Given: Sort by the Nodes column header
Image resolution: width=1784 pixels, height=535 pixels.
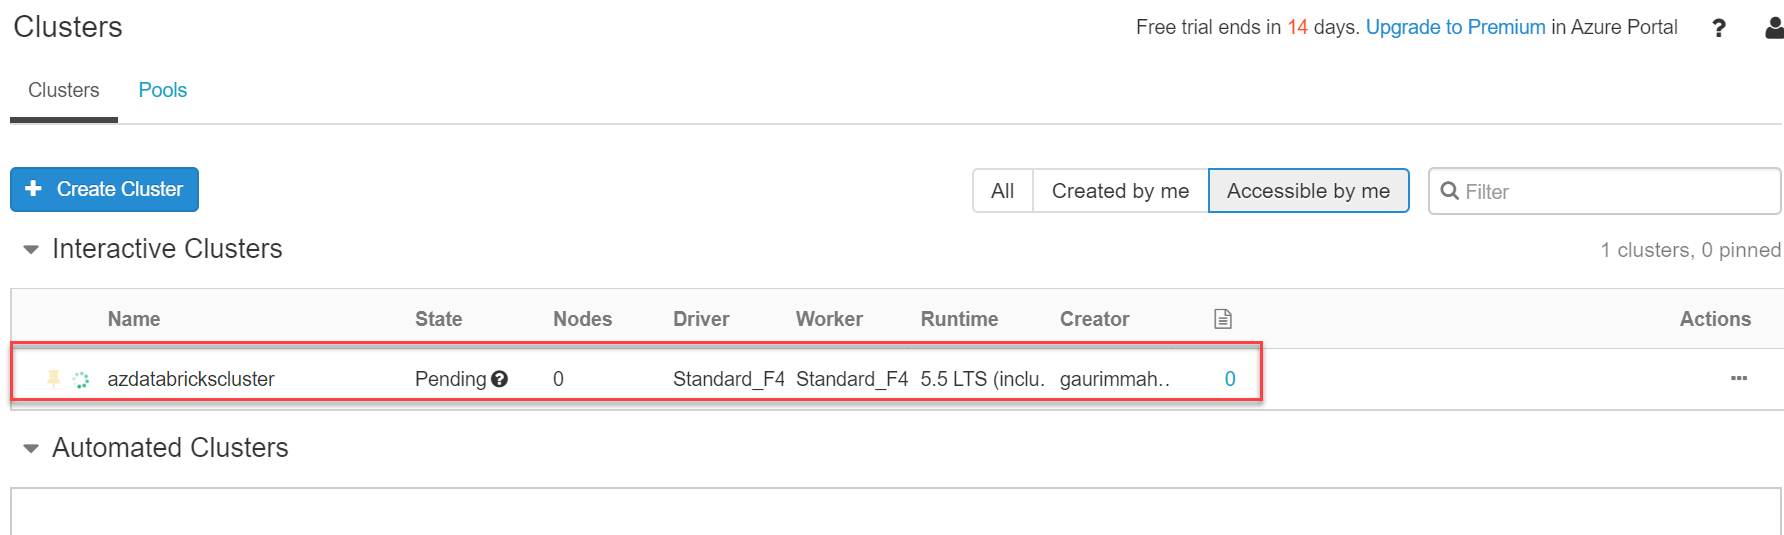Looking at the screenshot, I should click(583, 319).
